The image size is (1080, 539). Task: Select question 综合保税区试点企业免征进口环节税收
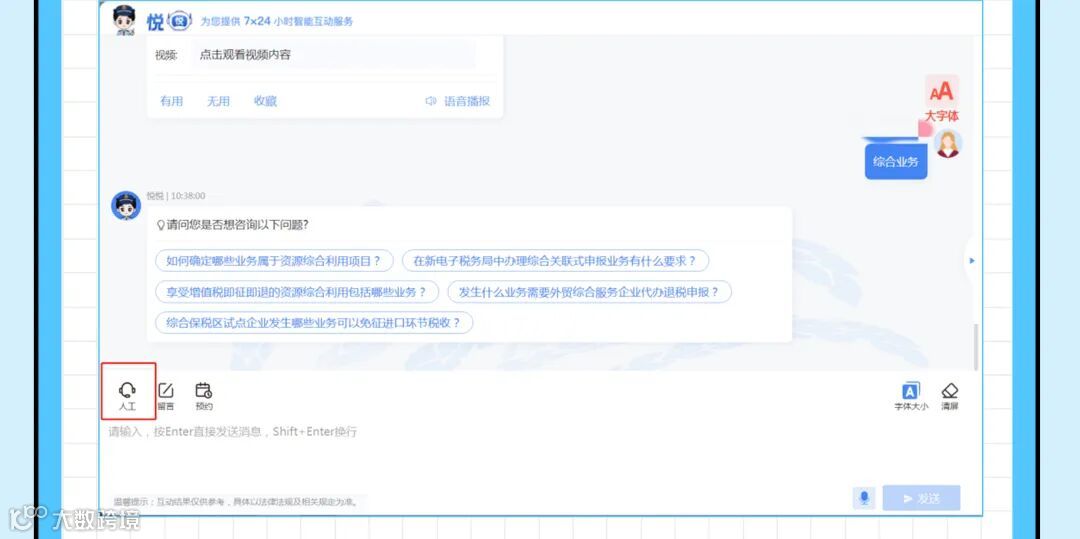coord(314,322)
